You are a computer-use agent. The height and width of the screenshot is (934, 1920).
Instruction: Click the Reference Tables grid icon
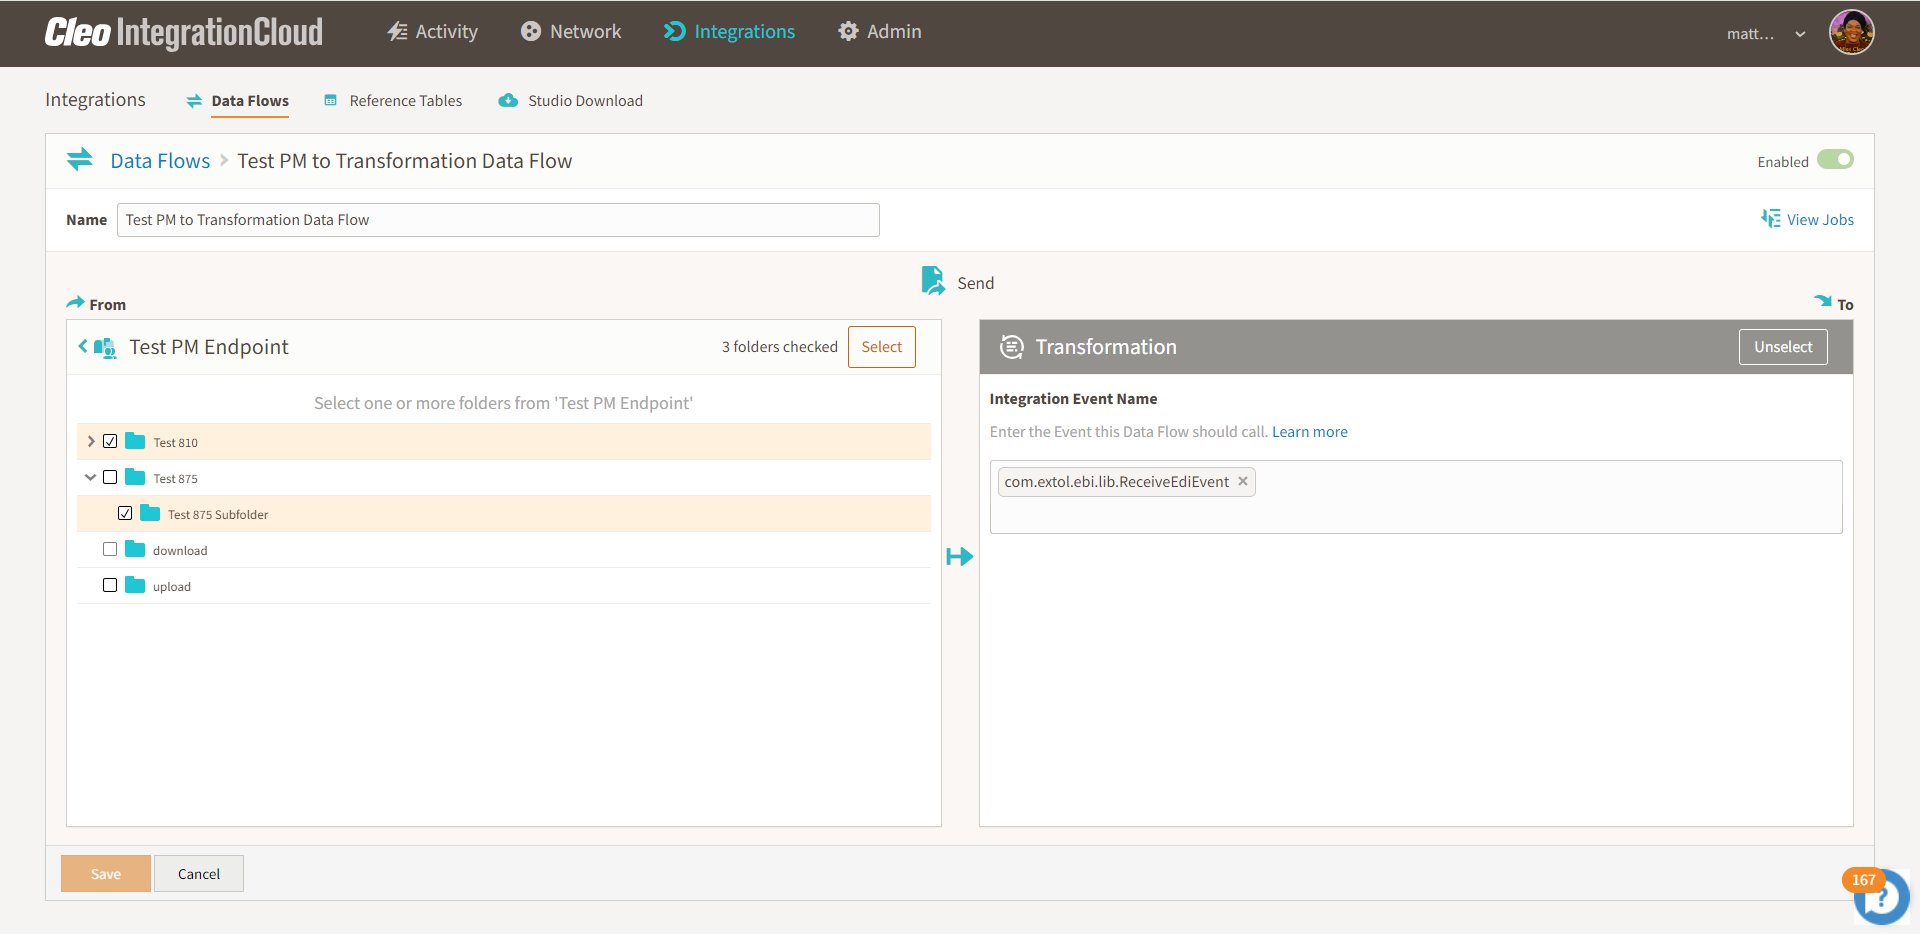(x=331, y=101)
